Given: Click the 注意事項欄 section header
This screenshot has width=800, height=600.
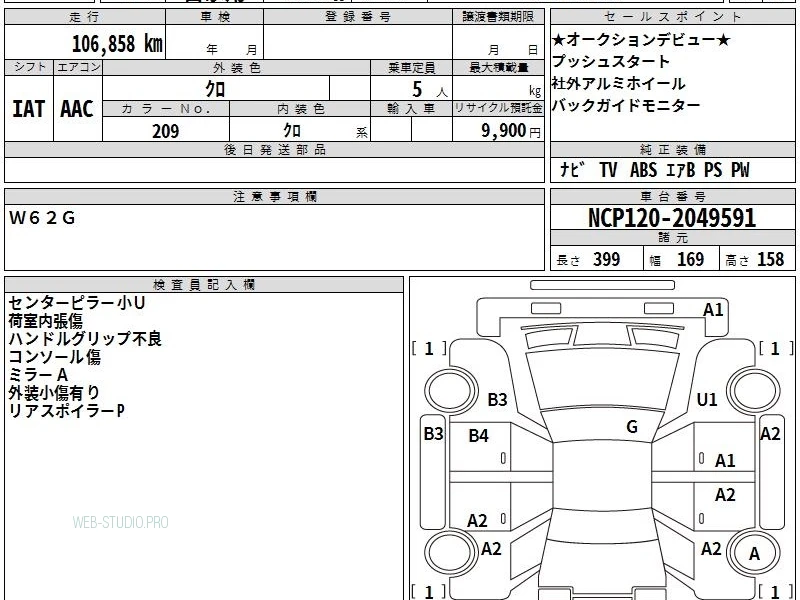Looking at the screenshot, I should click(x=274, y=196).
